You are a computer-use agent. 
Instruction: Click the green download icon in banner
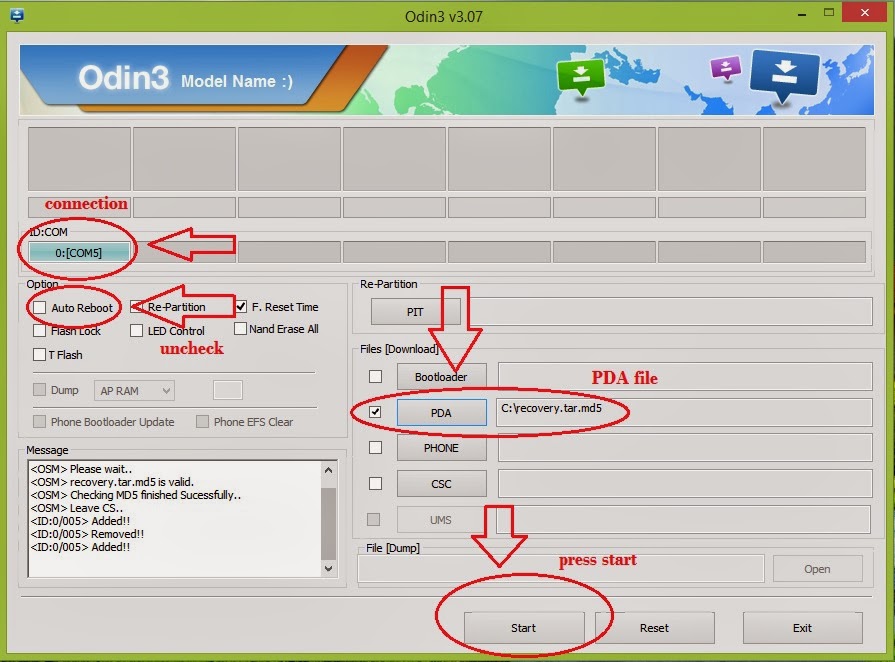pyautogui.click(x=580, y=77)
